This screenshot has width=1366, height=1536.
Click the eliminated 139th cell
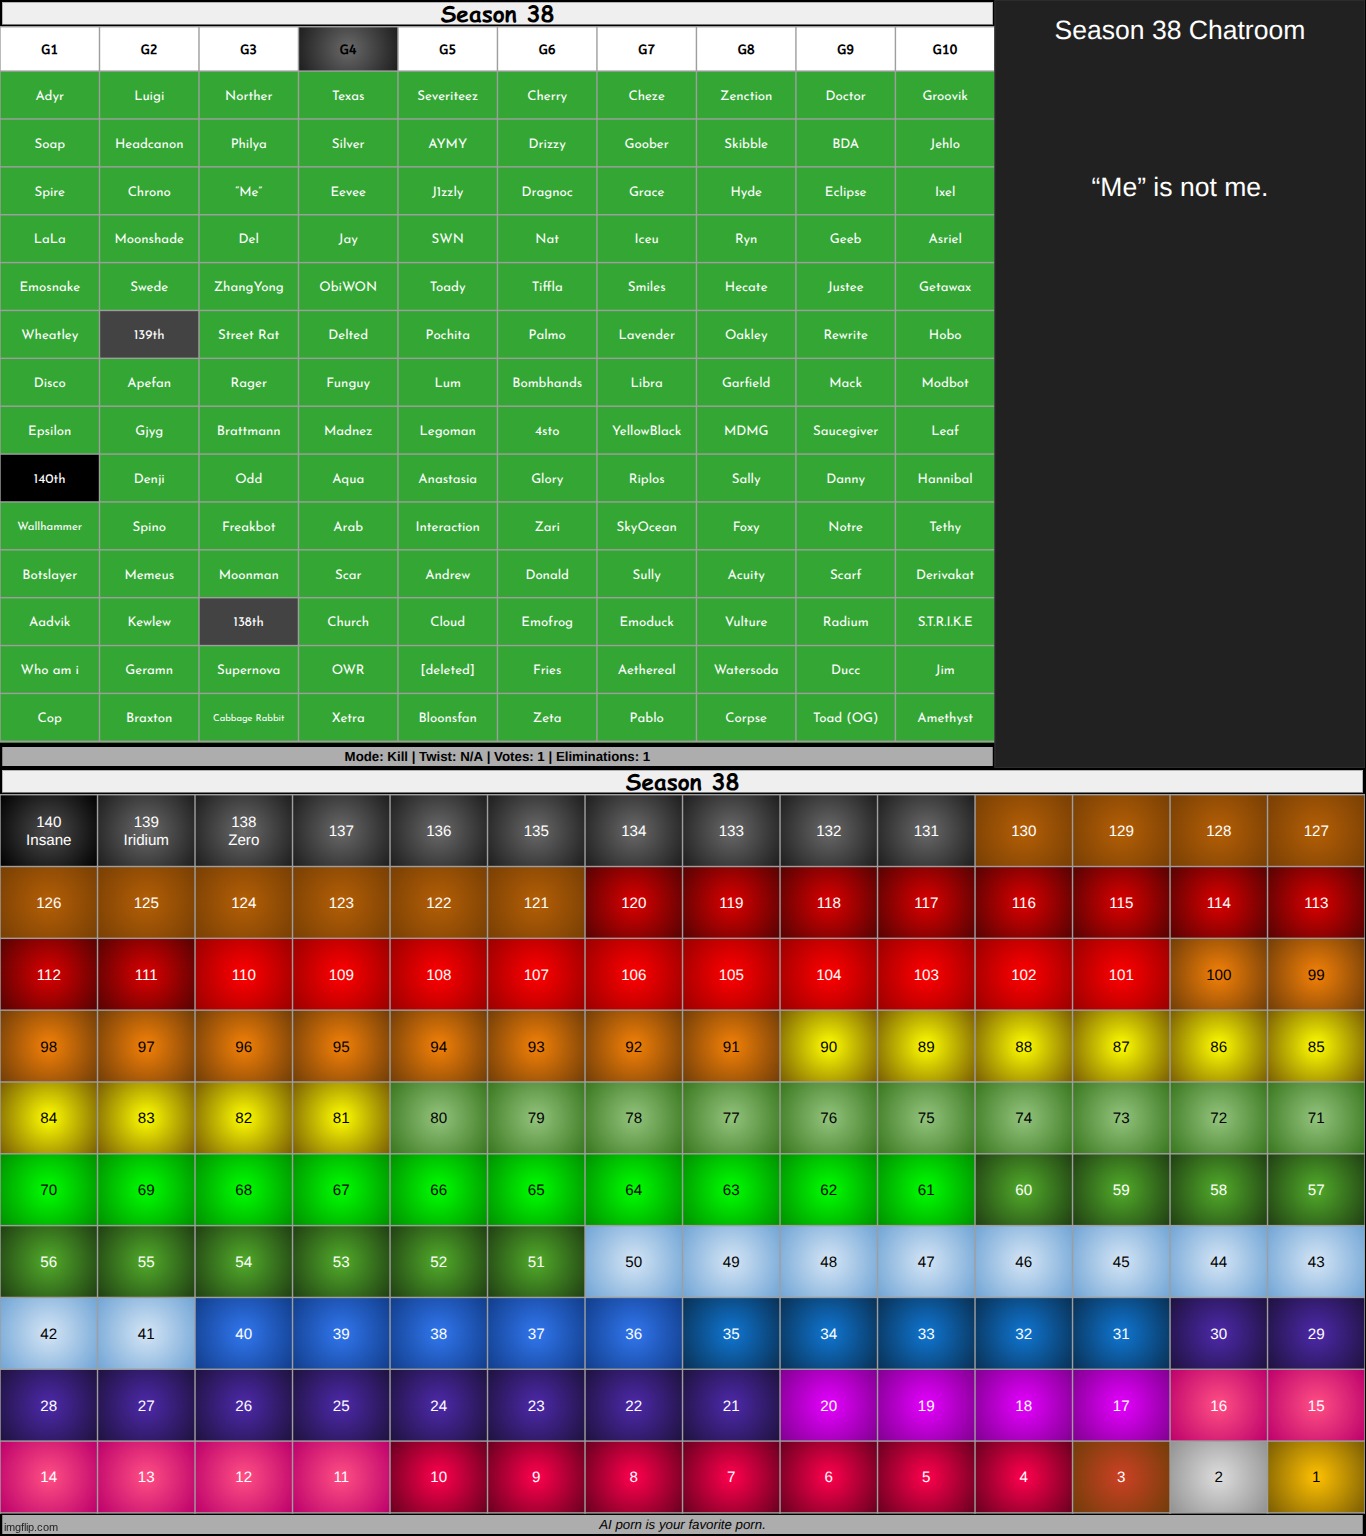click(x=149, y=335)
